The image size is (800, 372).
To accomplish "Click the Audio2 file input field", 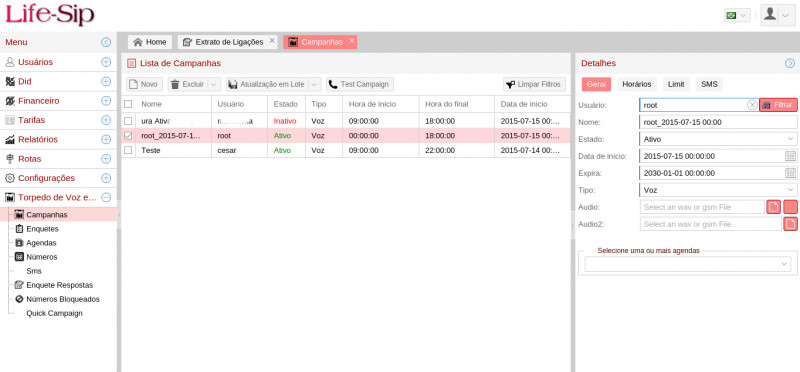I will [x=711, y=224].
